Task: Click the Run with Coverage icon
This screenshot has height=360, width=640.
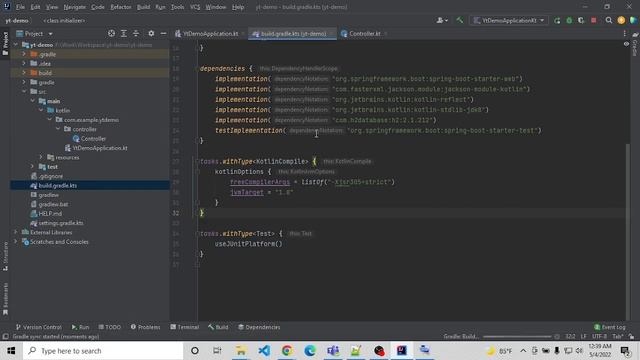Action: pos(581,20)
